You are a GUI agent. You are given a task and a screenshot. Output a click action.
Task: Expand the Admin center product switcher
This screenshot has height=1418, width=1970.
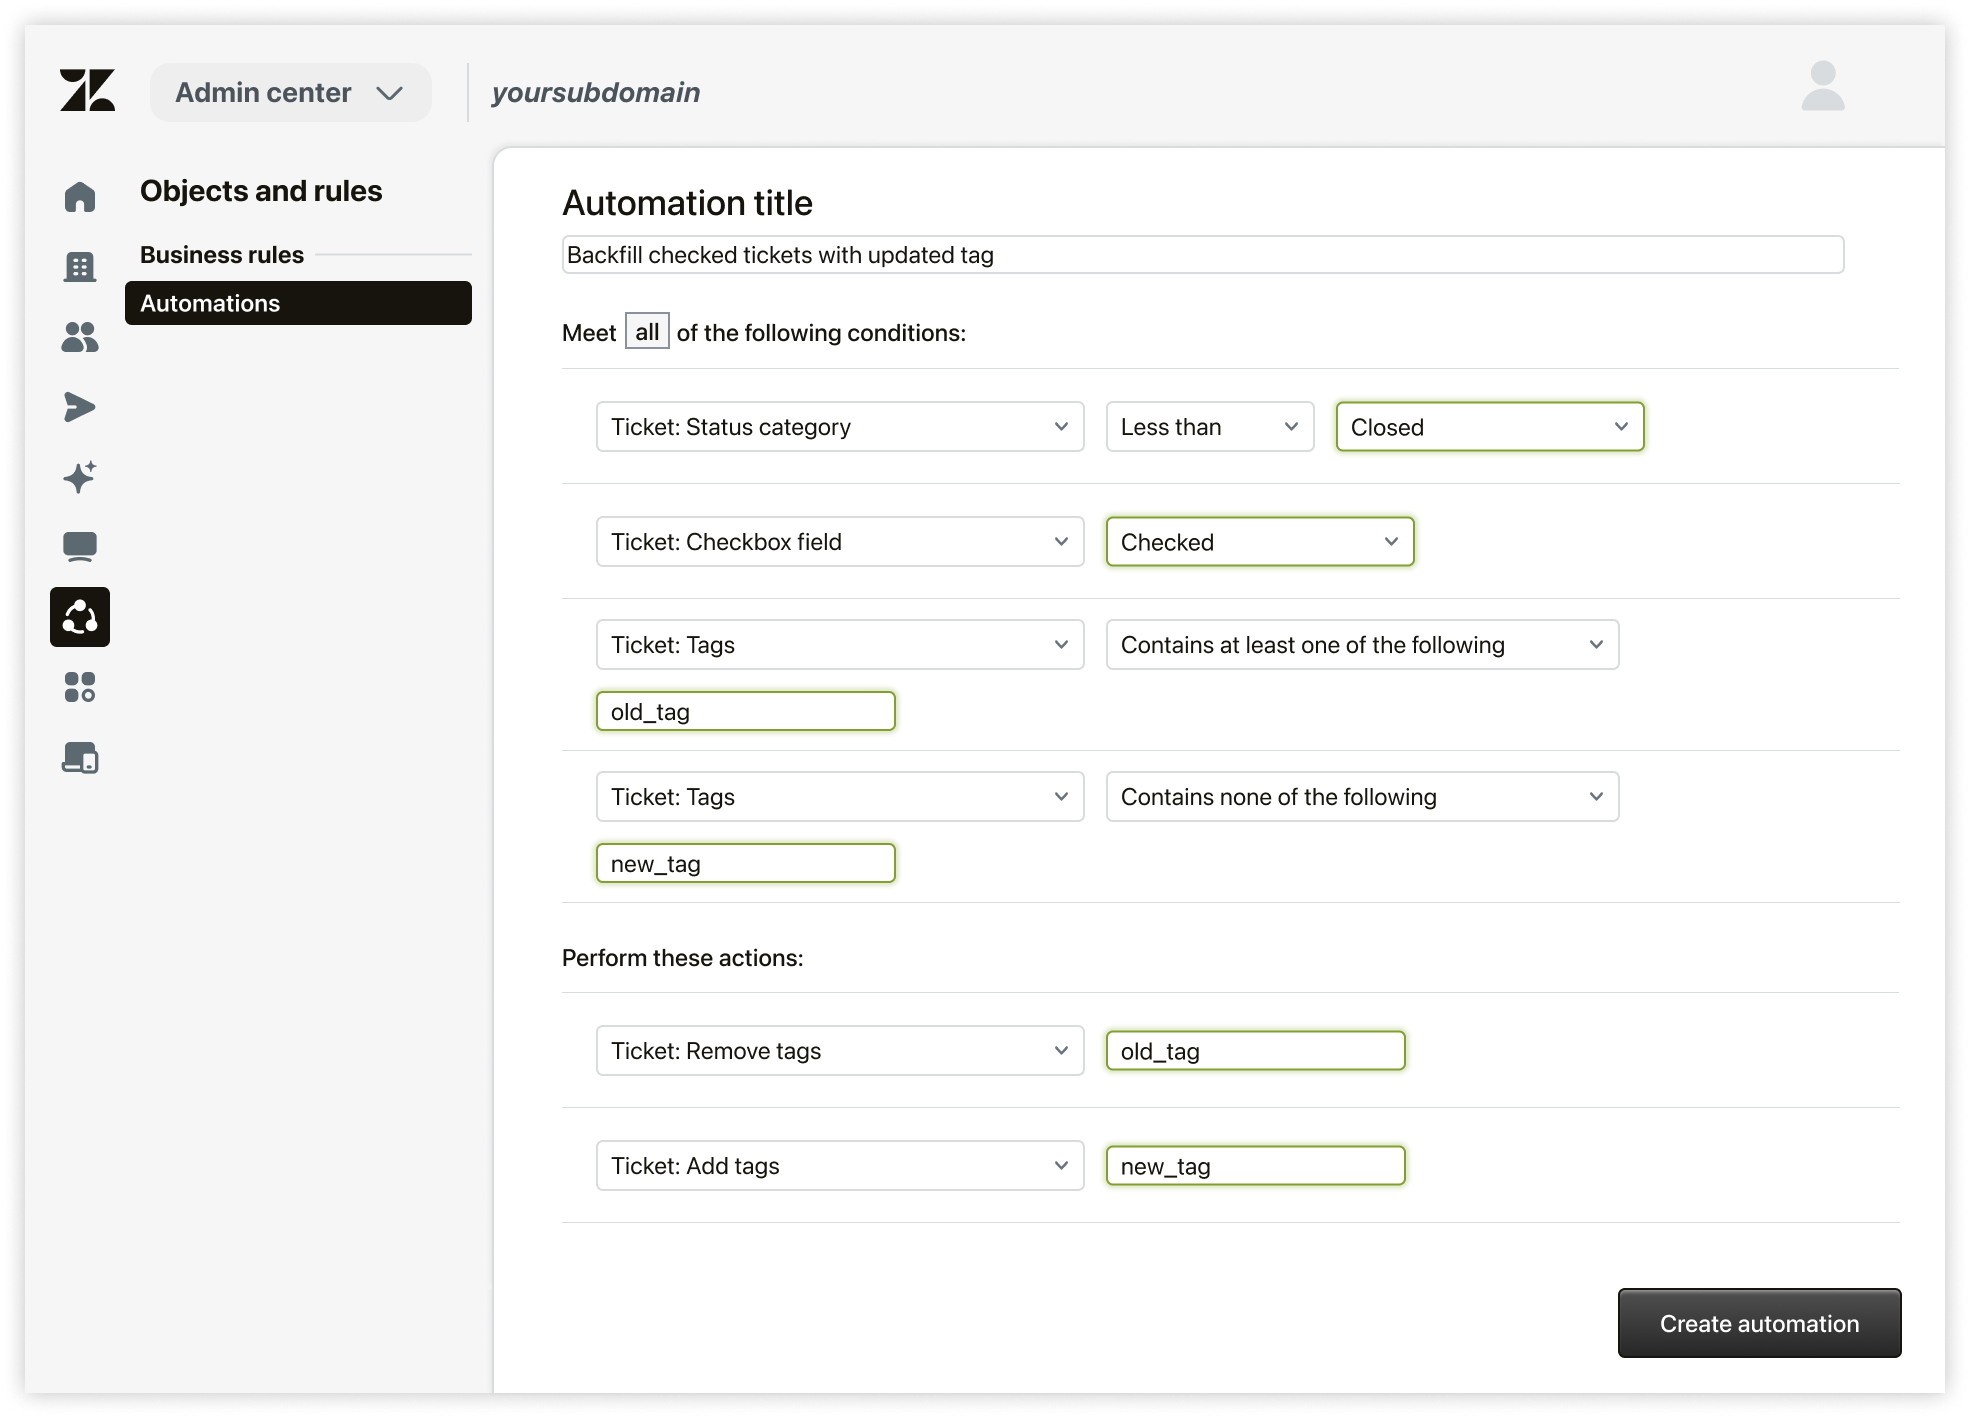coord(291,92)
